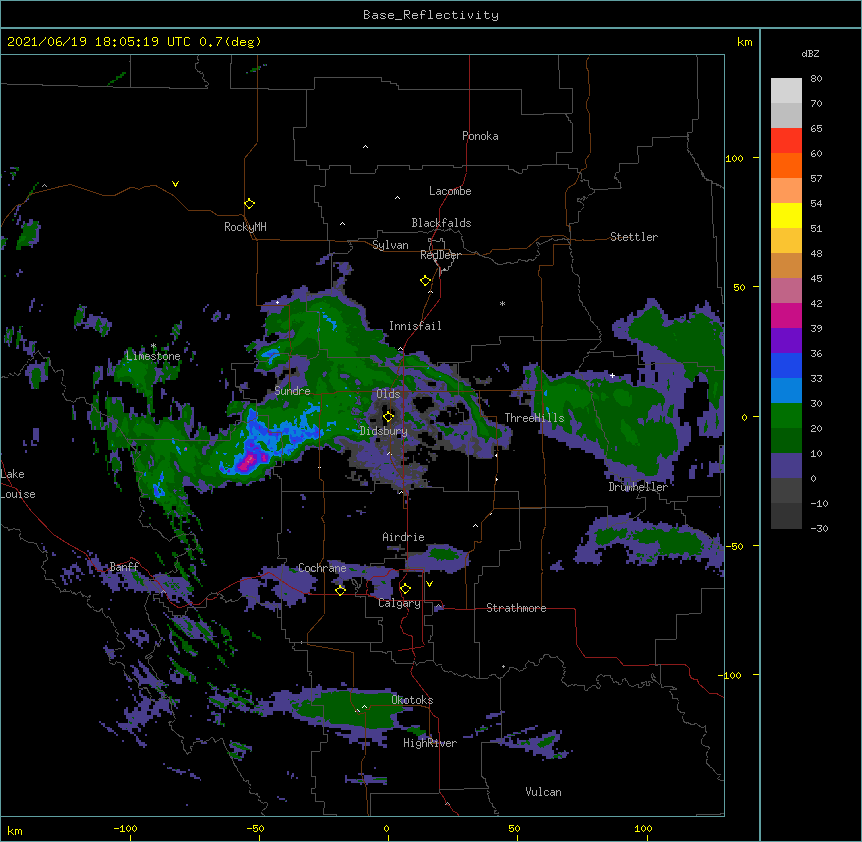Select the 50 tick on vertical km axis
862x842 pixels.
point(739,287)
